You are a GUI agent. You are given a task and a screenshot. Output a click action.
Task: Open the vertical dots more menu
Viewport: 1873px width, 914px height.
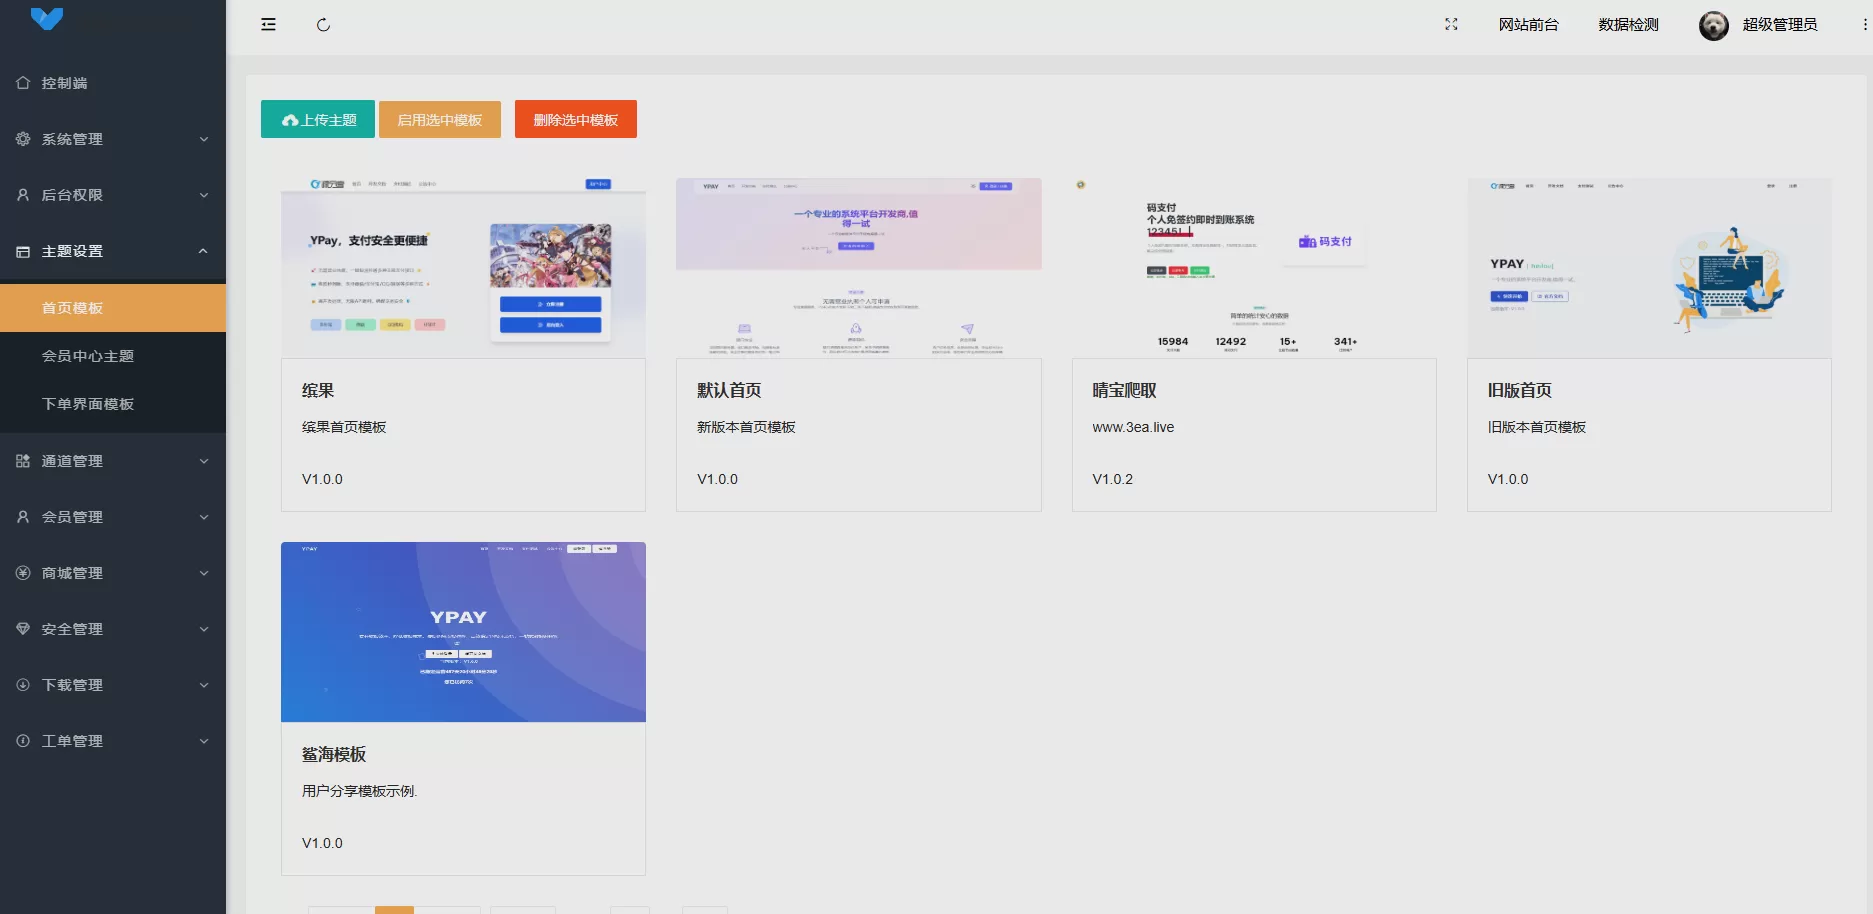(x=1865, y=25)
